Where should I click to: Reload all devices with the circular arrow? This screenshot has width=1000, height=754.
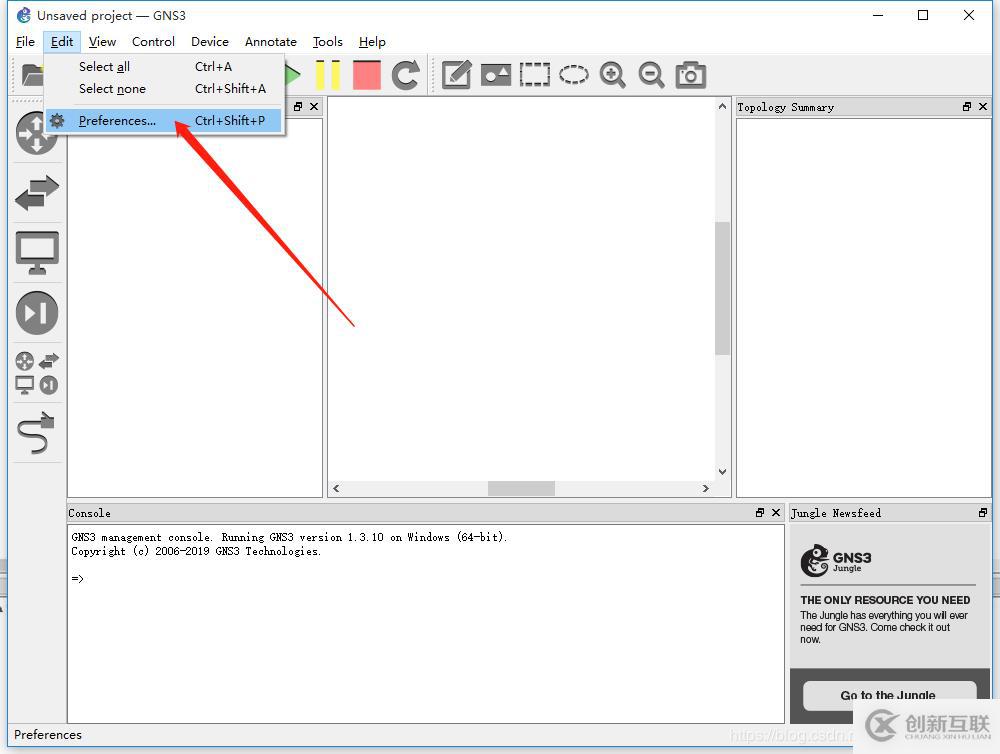click(406, 75)
